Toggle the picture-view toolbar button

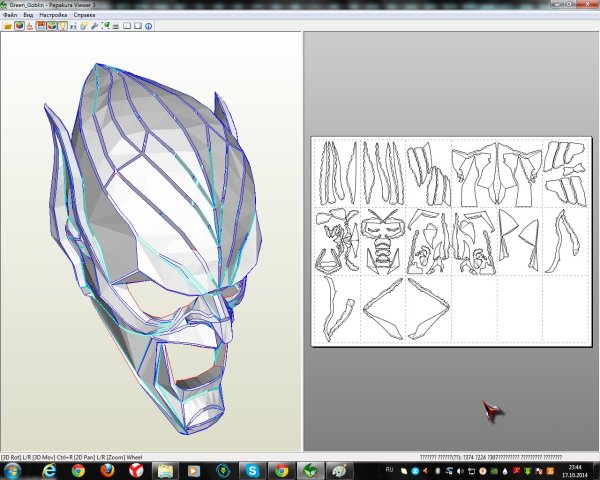[41, 26]
